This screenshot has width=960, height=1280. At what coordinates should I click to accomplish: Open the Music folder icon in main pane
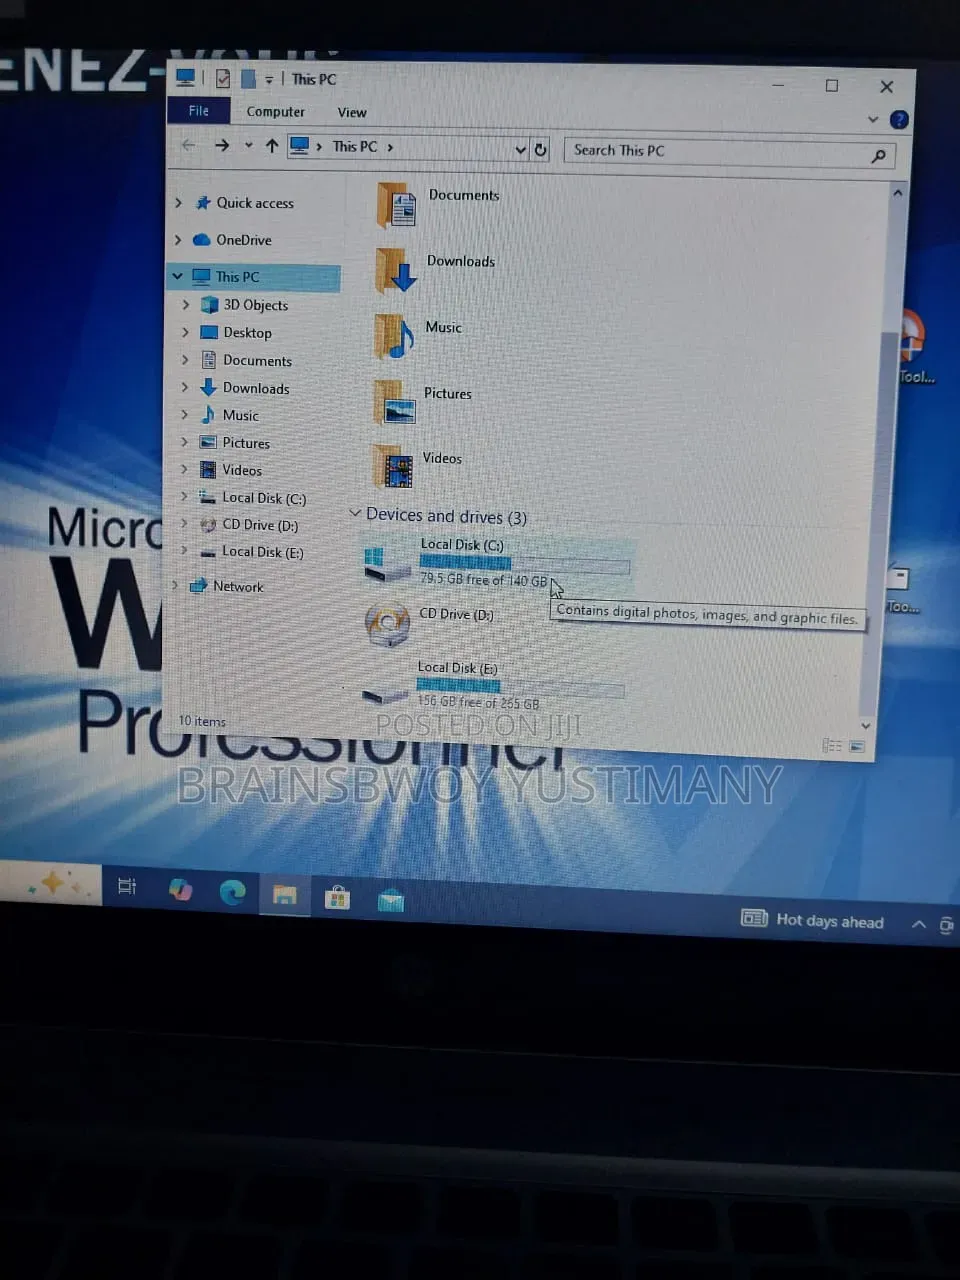pyautogui.click(x=394, y=336)
